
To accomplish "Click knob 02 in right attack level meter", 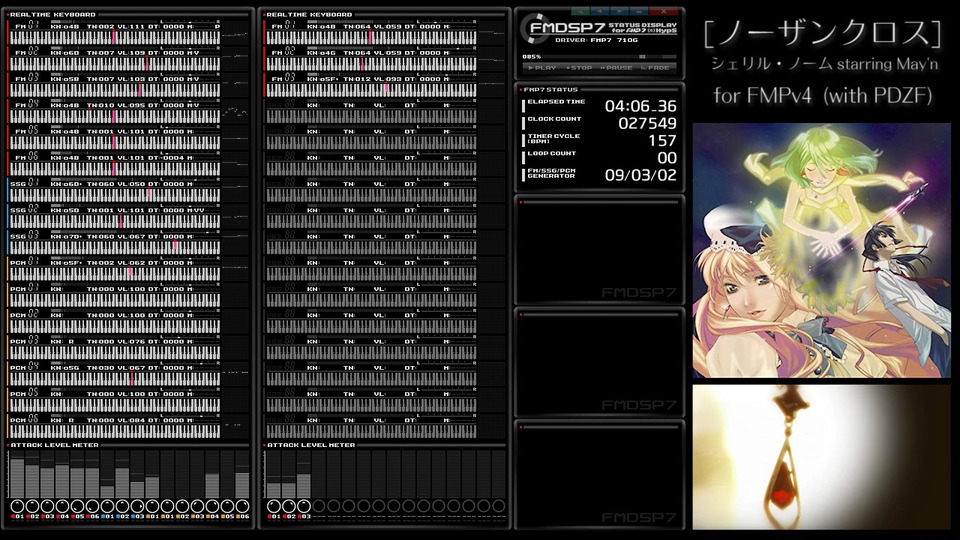I will (x=288, y=506).
